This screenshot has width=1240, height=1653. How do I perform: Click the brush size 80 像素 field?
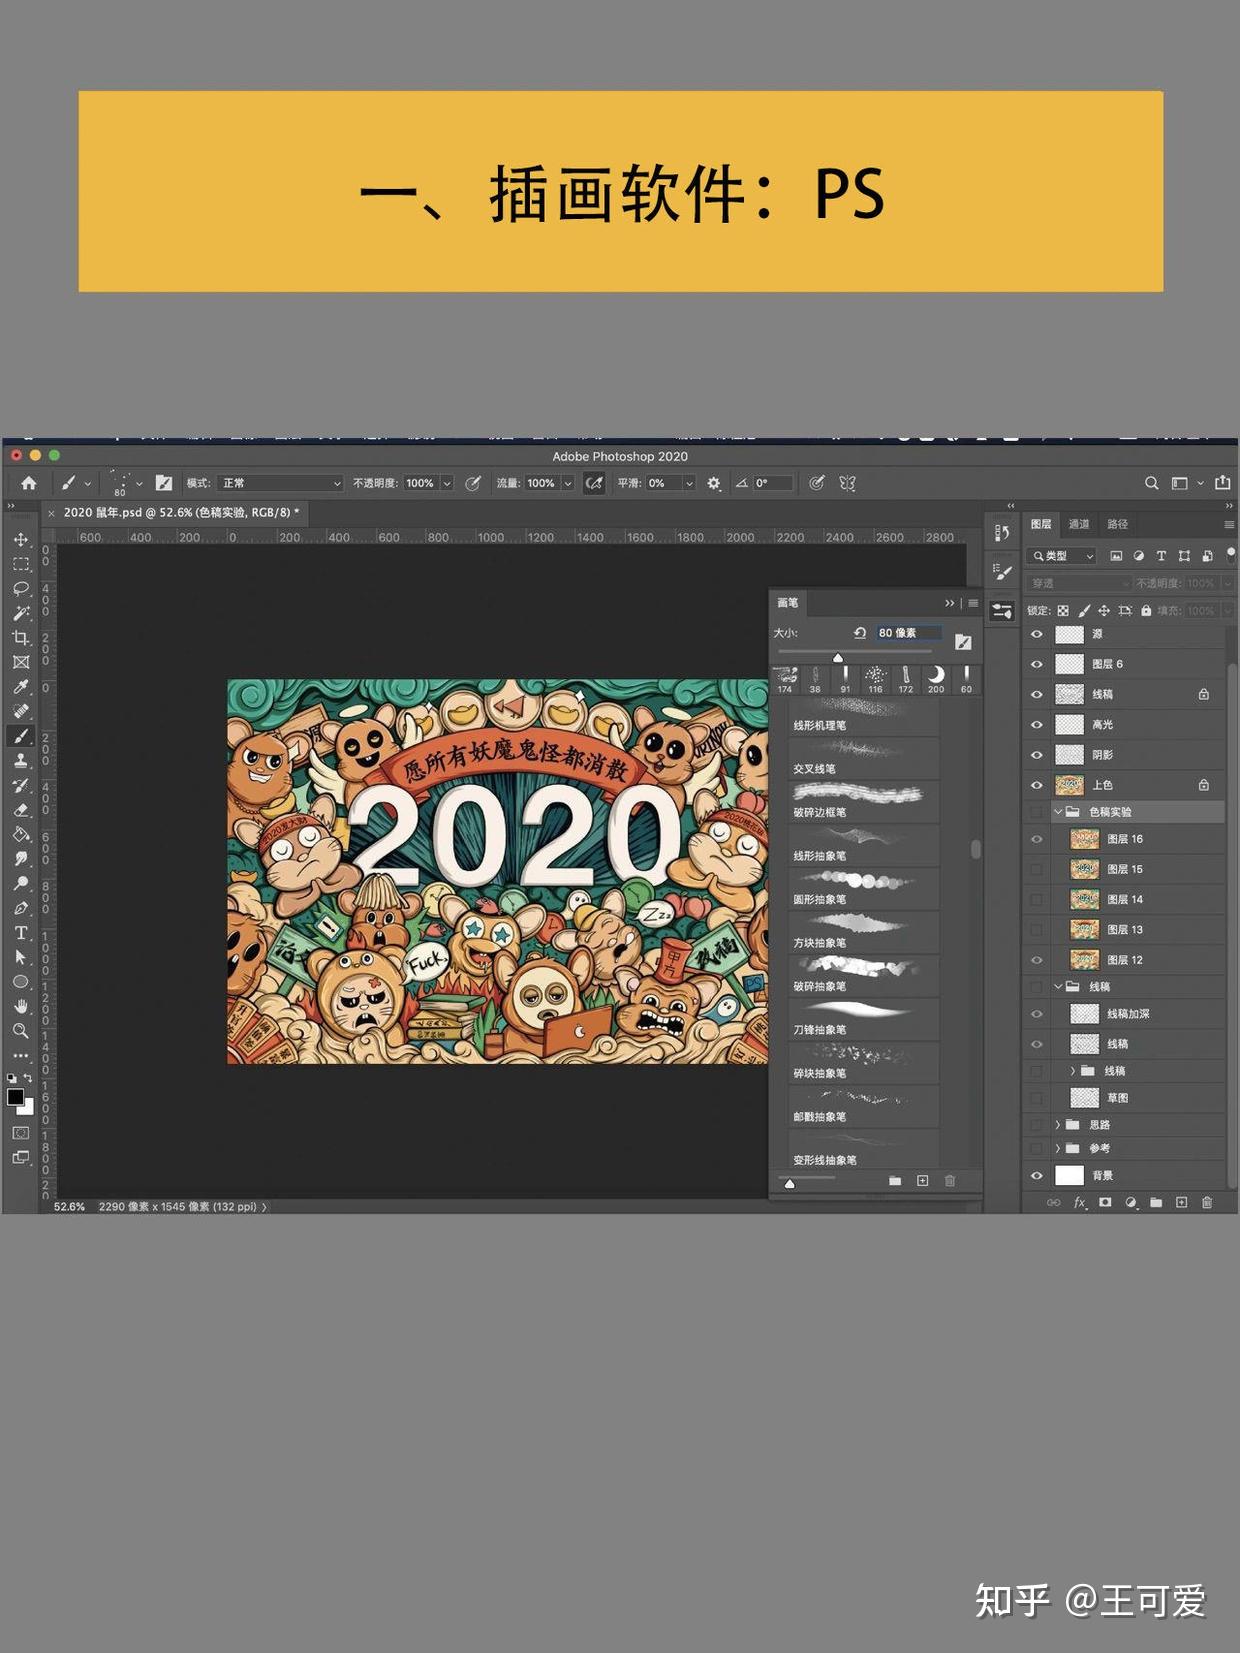point(908,633)
